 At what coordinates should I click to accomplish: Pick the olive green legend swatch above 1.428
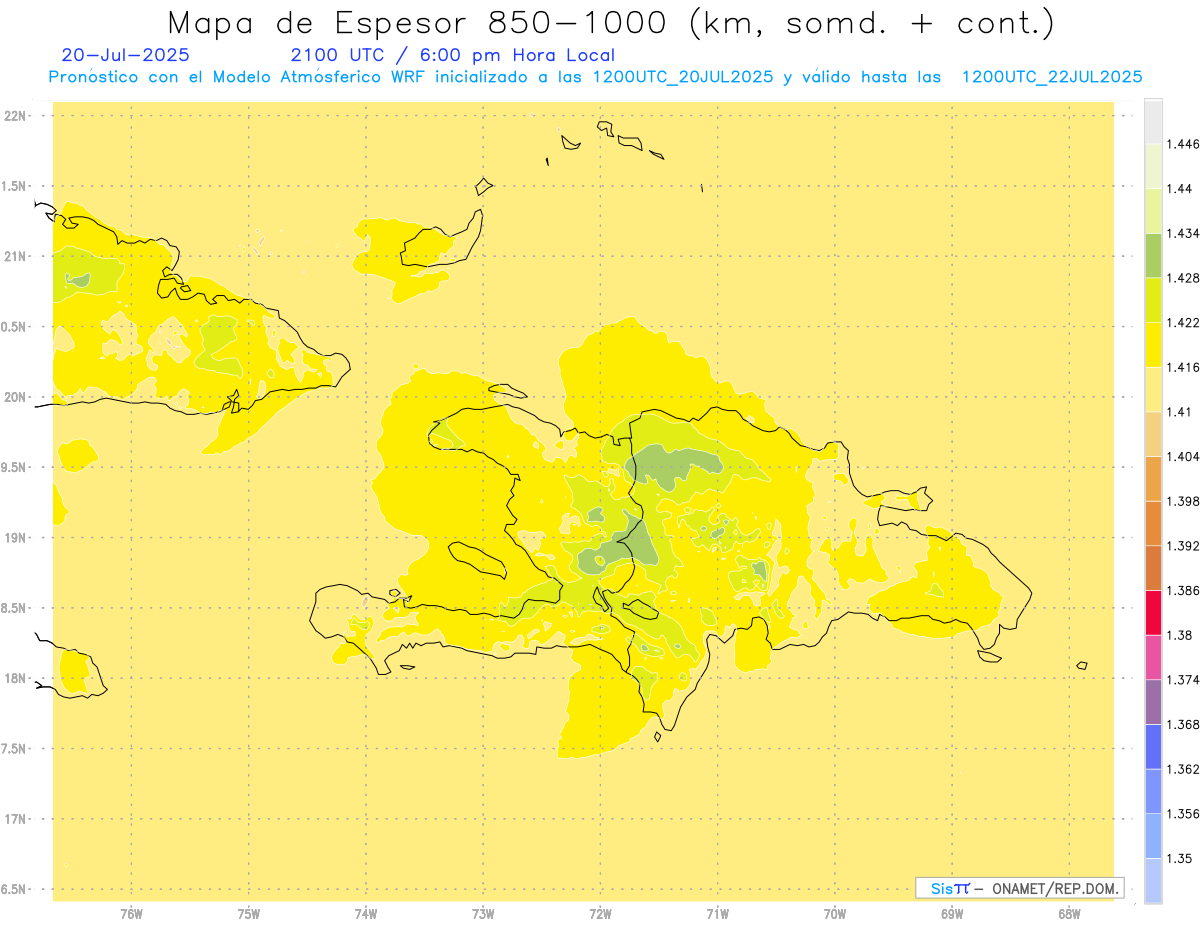coord(1153,255)
